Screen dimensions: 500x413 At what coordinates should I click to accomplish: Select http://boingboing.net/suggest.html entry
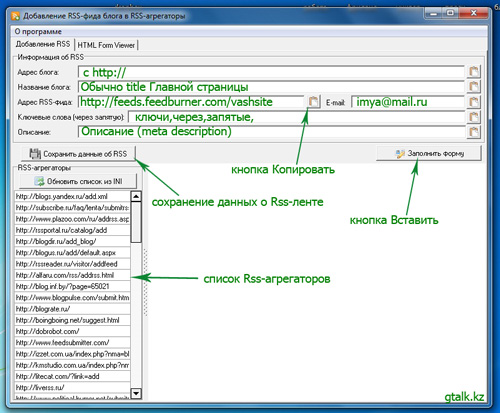coord(72,320)
